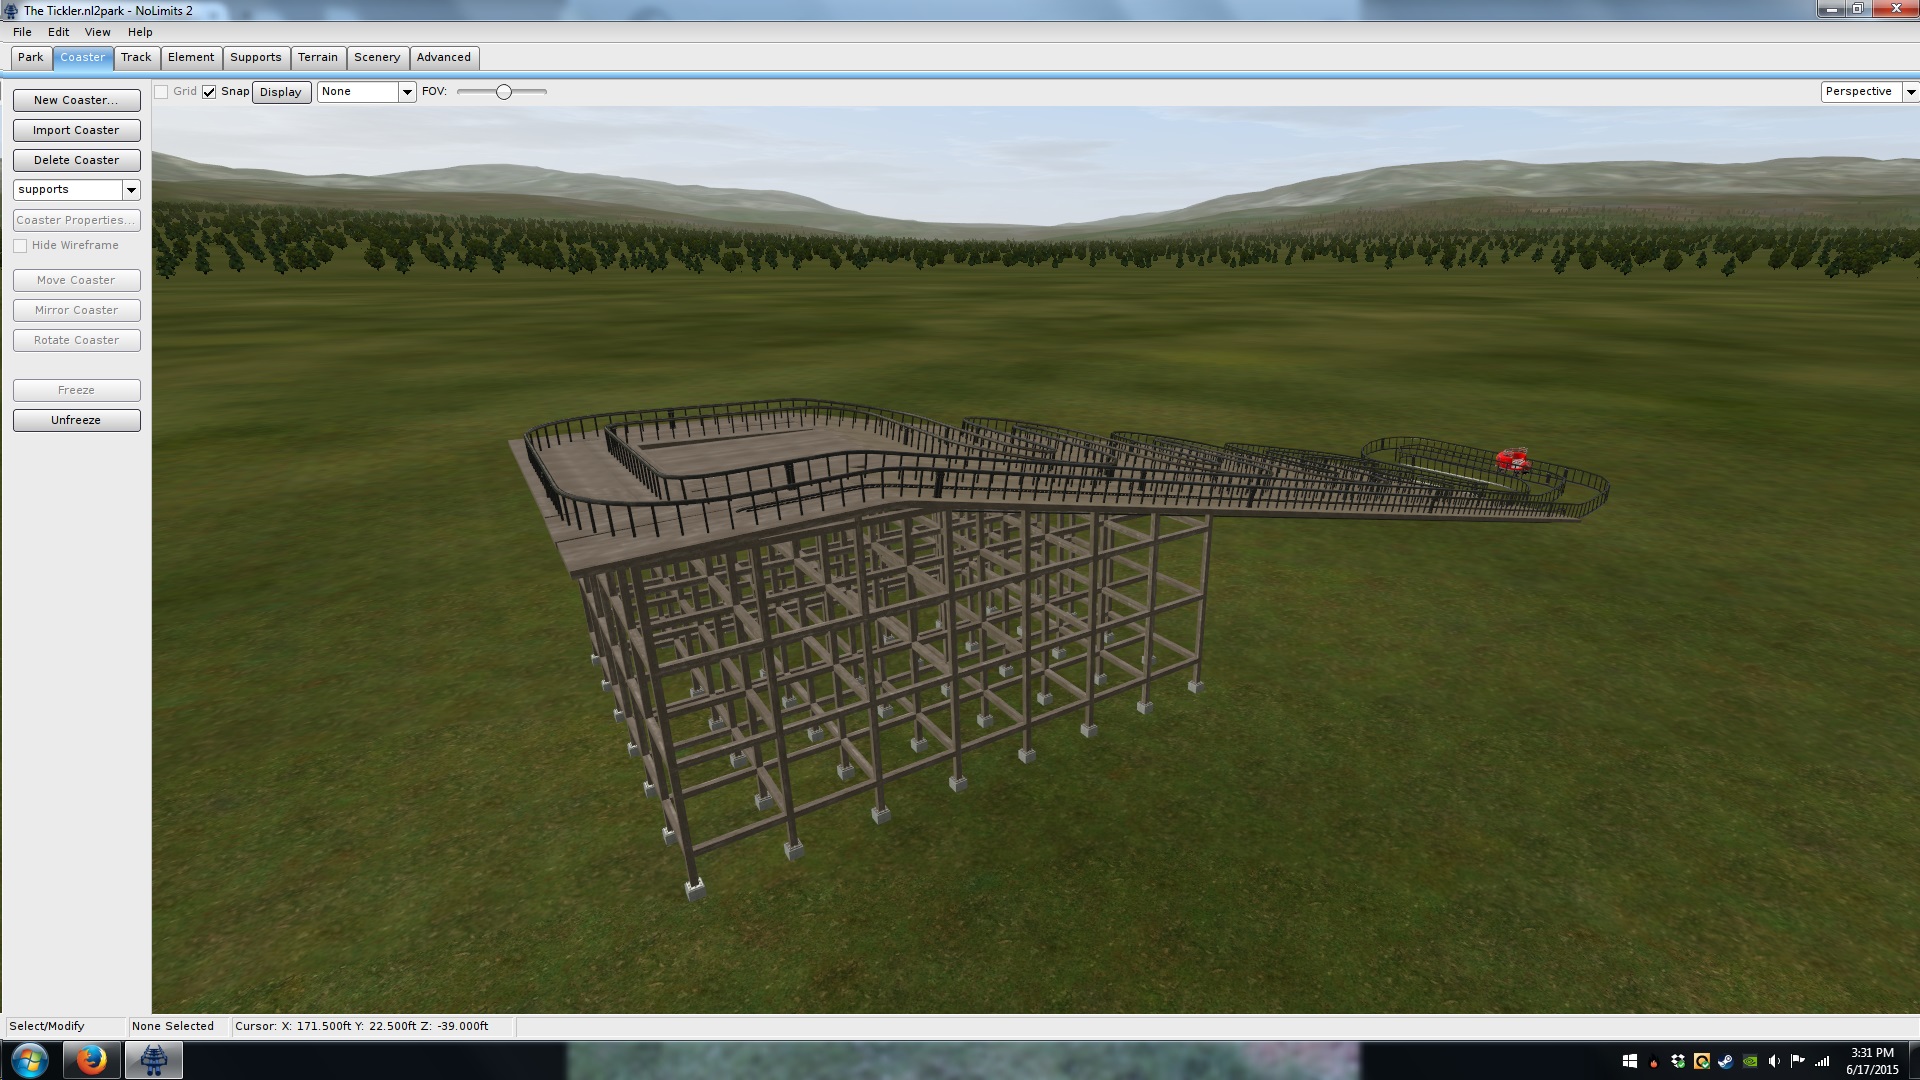Open the Edit menu
Viewport: 1920px width, 1080px height.
[x=58, y=32]
